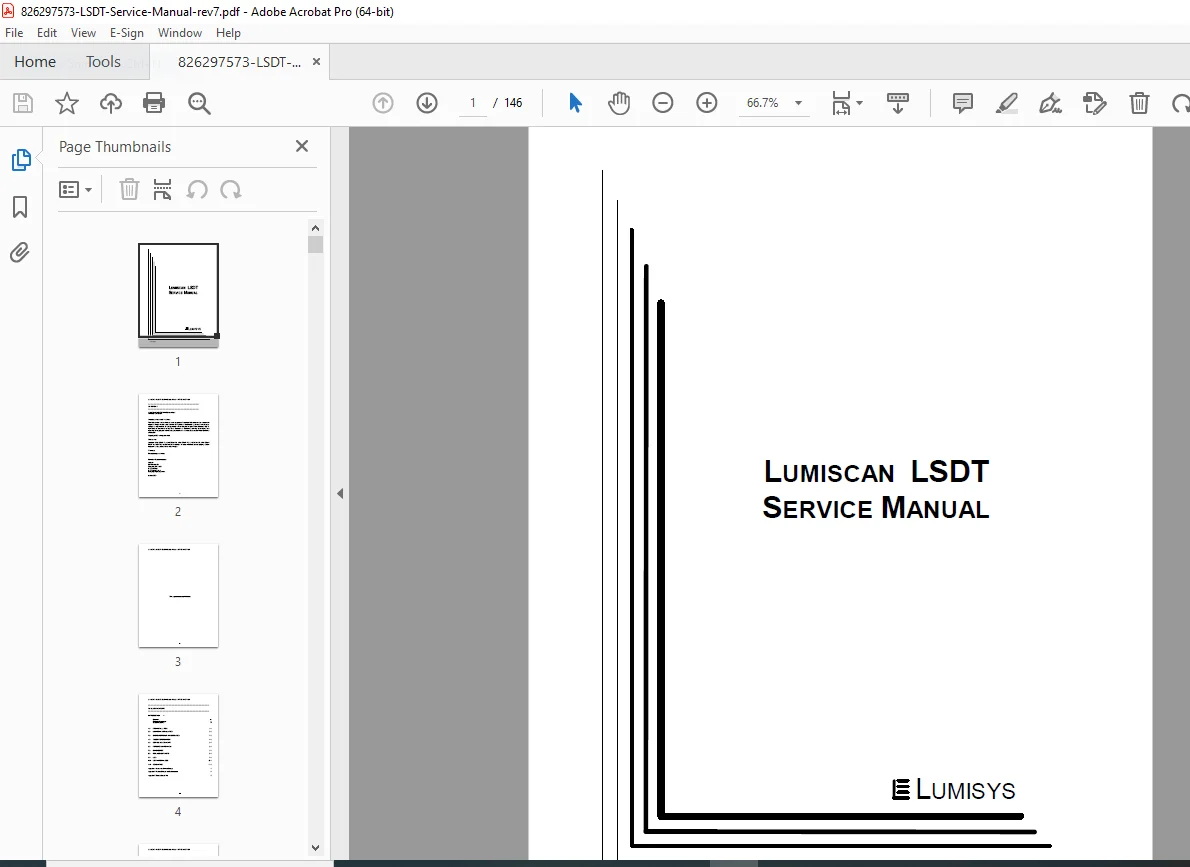Select the Highlight text tool
This screenshot has width=1190, height=867.
click(1006, 102)
